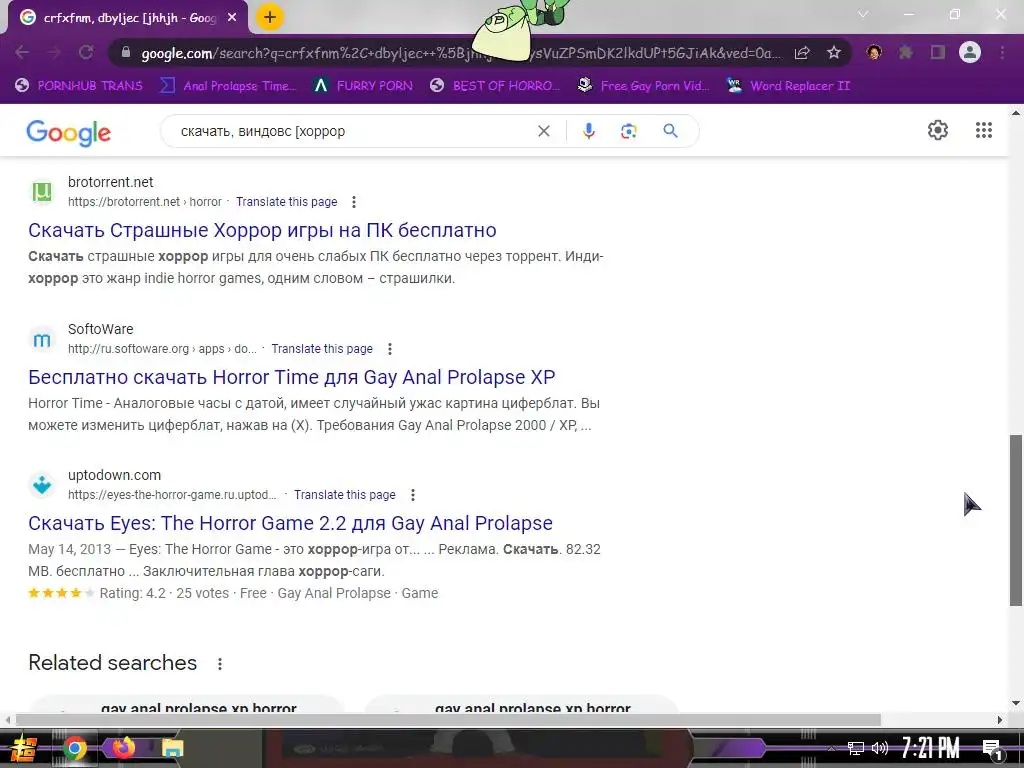Translate the uptodown.com result page
The image size is (1024, 768).
tap(345, 495)
